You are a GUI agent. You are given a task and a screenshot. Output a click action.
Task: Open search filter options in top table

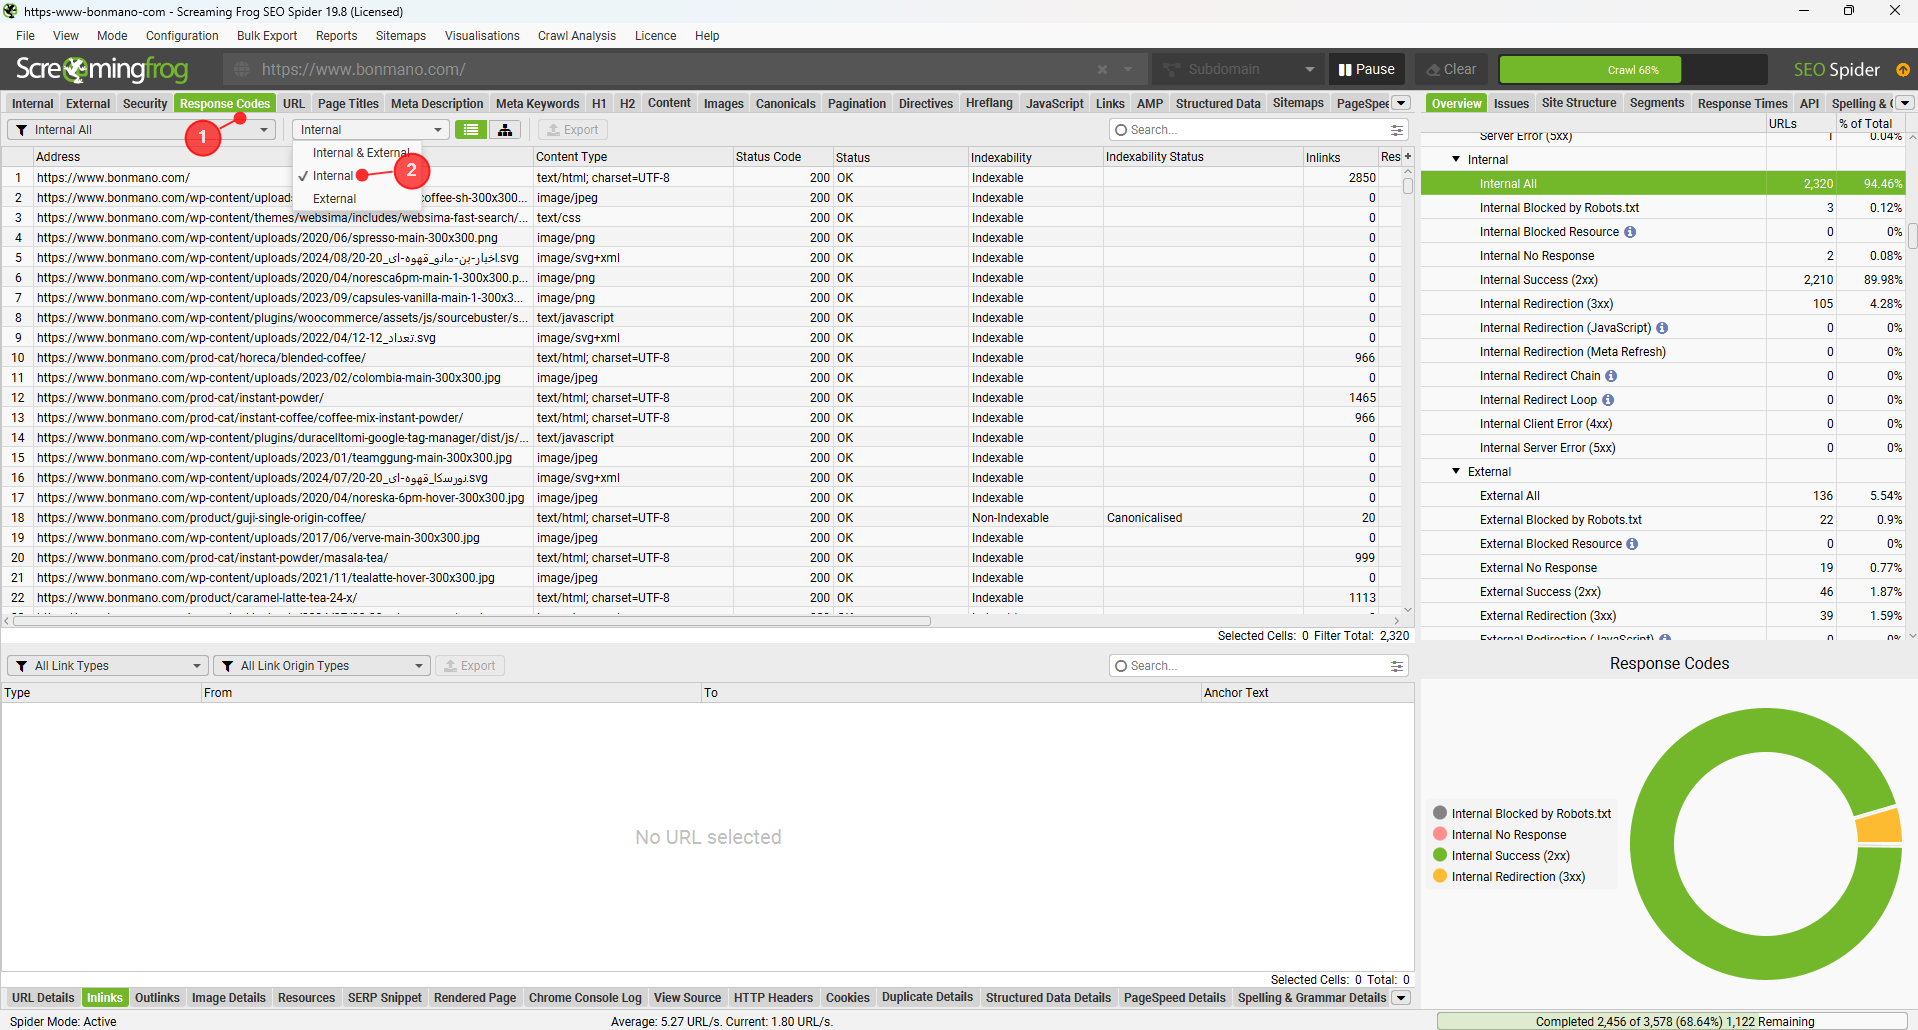(1396, 130)
